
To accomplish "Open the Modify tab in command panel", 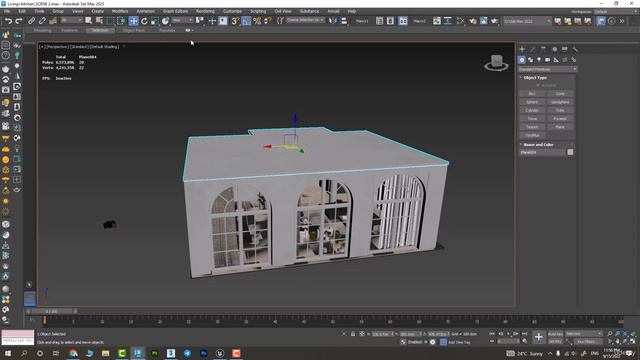I will 533,49.
